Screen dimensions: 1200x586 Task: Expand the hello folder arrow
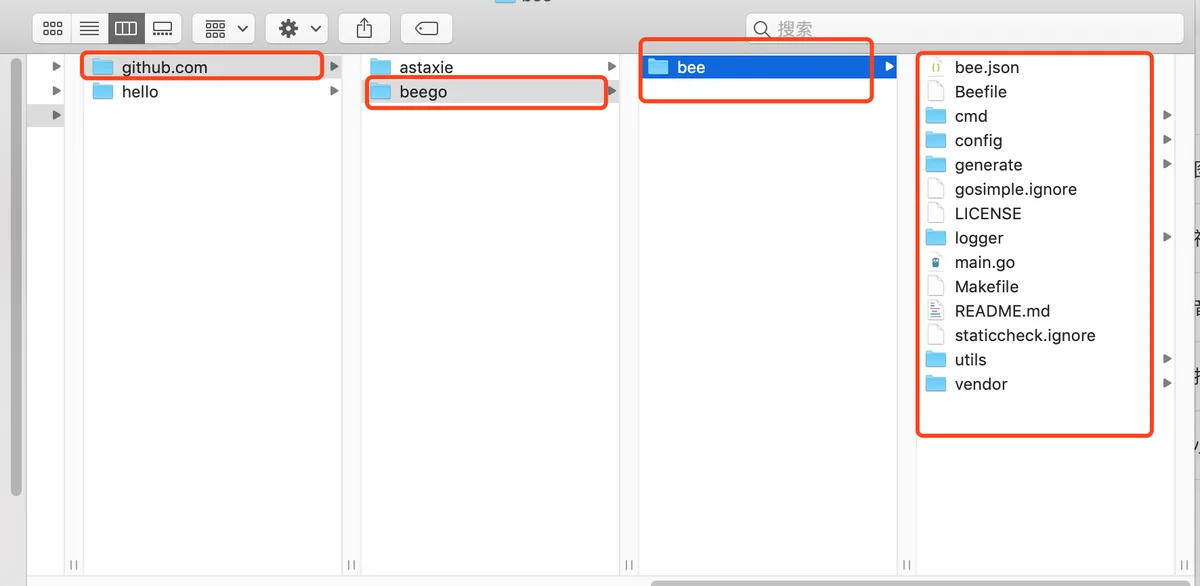pos(335,92)
